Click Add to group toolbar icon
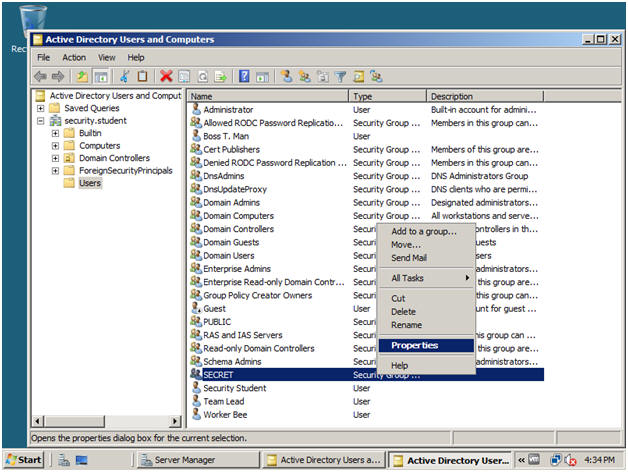This screenshot has height=472, width=628. [x=376, y=76]
